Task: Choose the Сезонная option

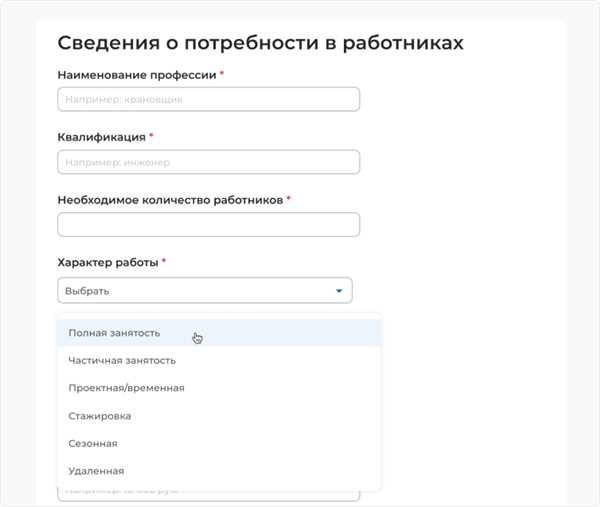Action: click(218, 443)
